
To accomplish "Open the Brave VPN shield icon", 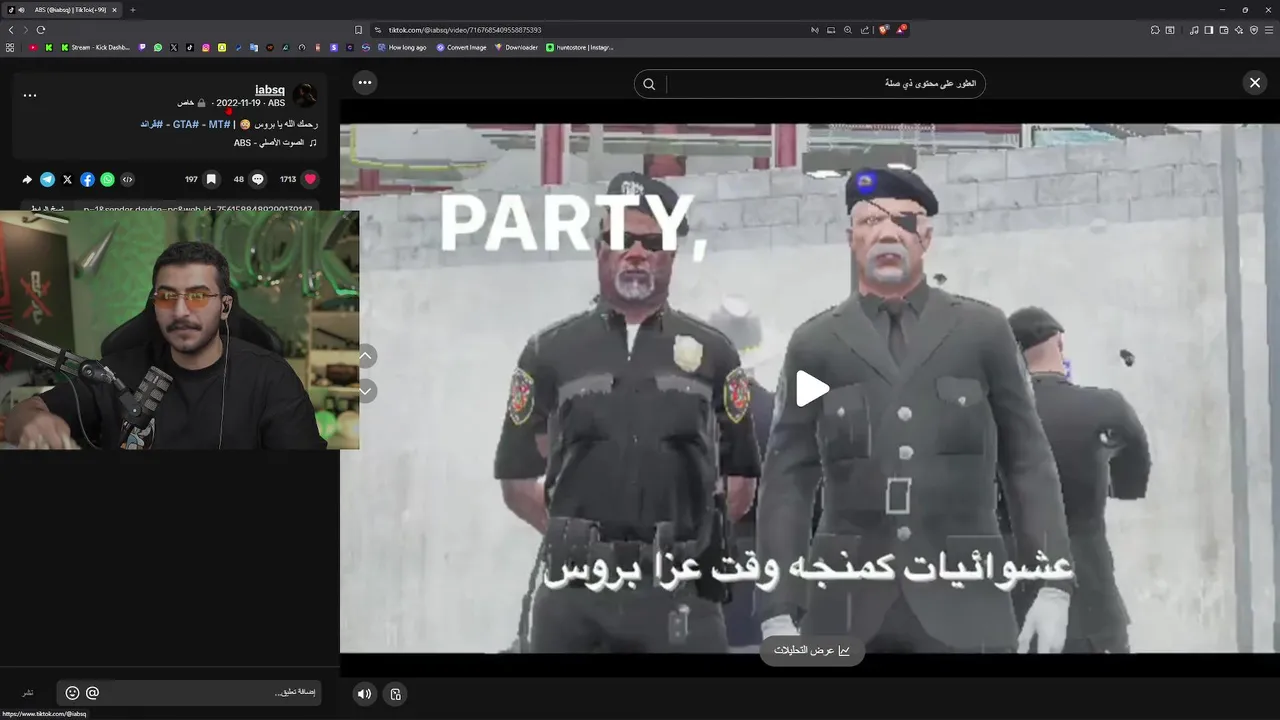I will tap(1254, 30).
